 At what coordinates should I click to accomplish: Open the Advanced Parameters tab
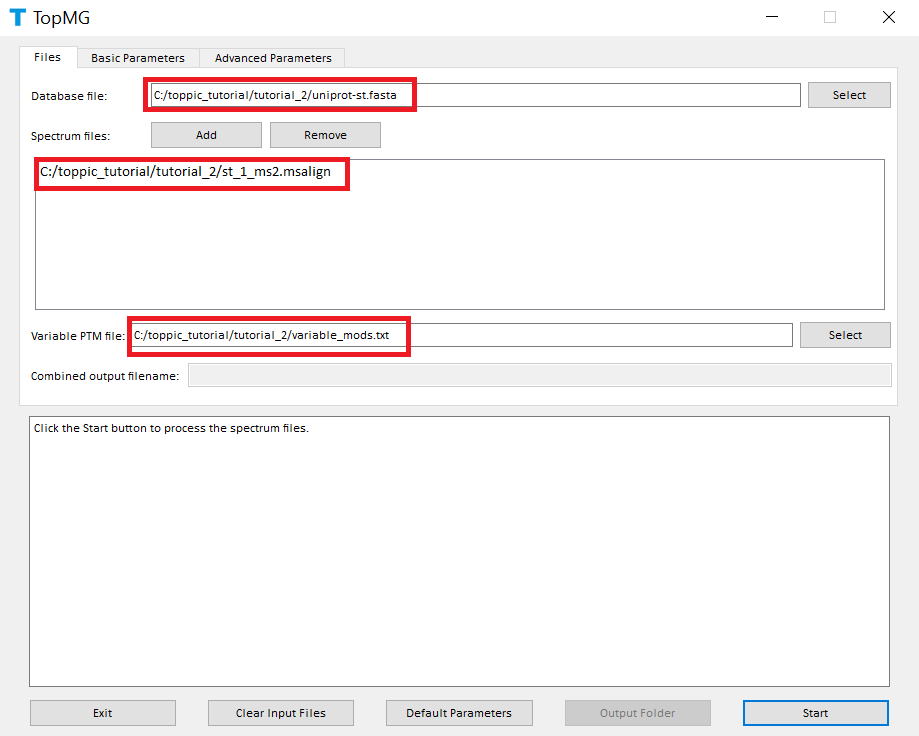tap(273, 58)
